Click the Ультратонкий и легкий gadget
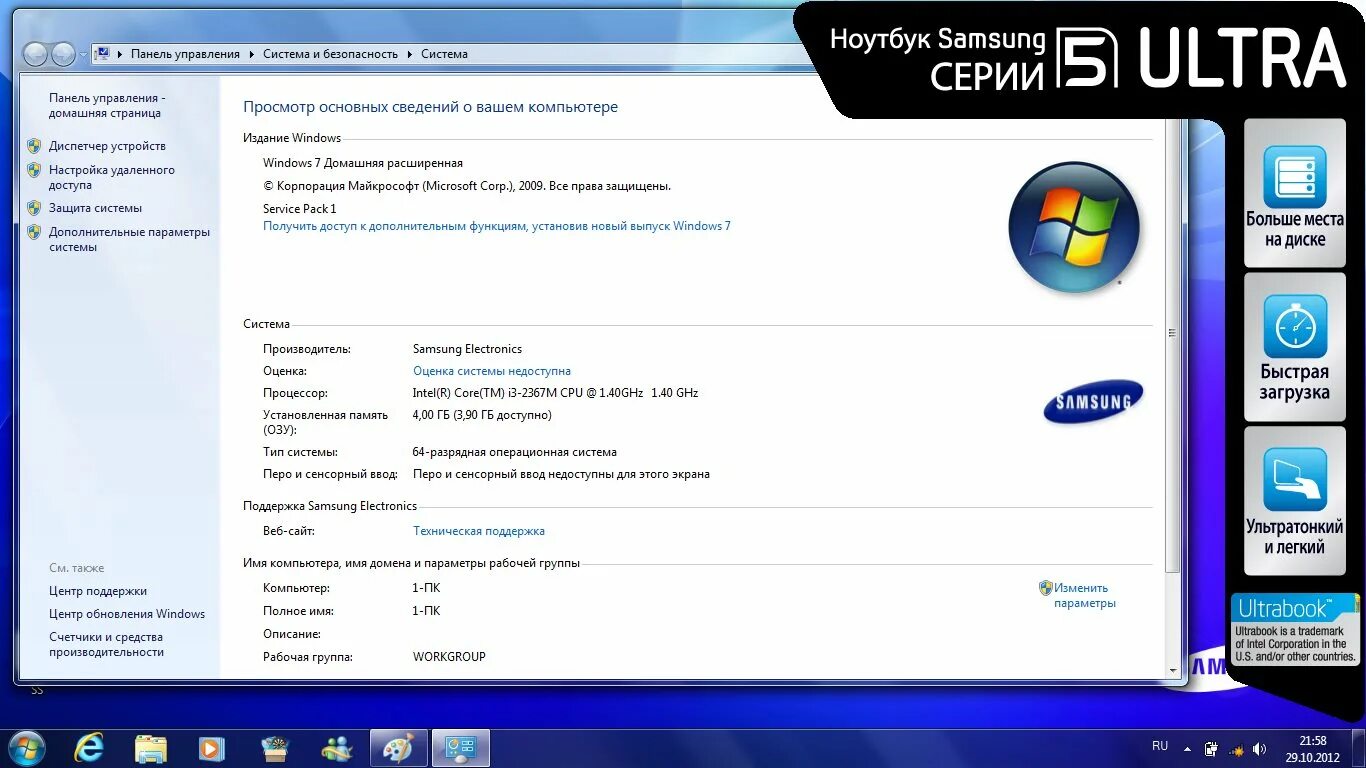 [x=1295, y=501]
